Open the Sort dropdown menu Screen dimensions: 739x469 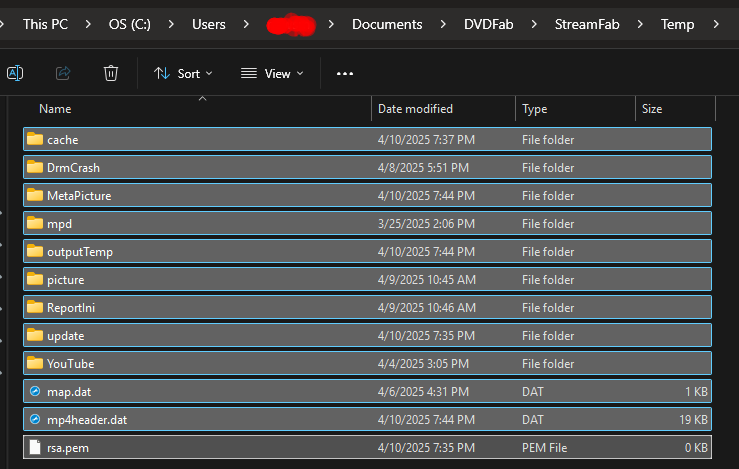pos(183,73)
